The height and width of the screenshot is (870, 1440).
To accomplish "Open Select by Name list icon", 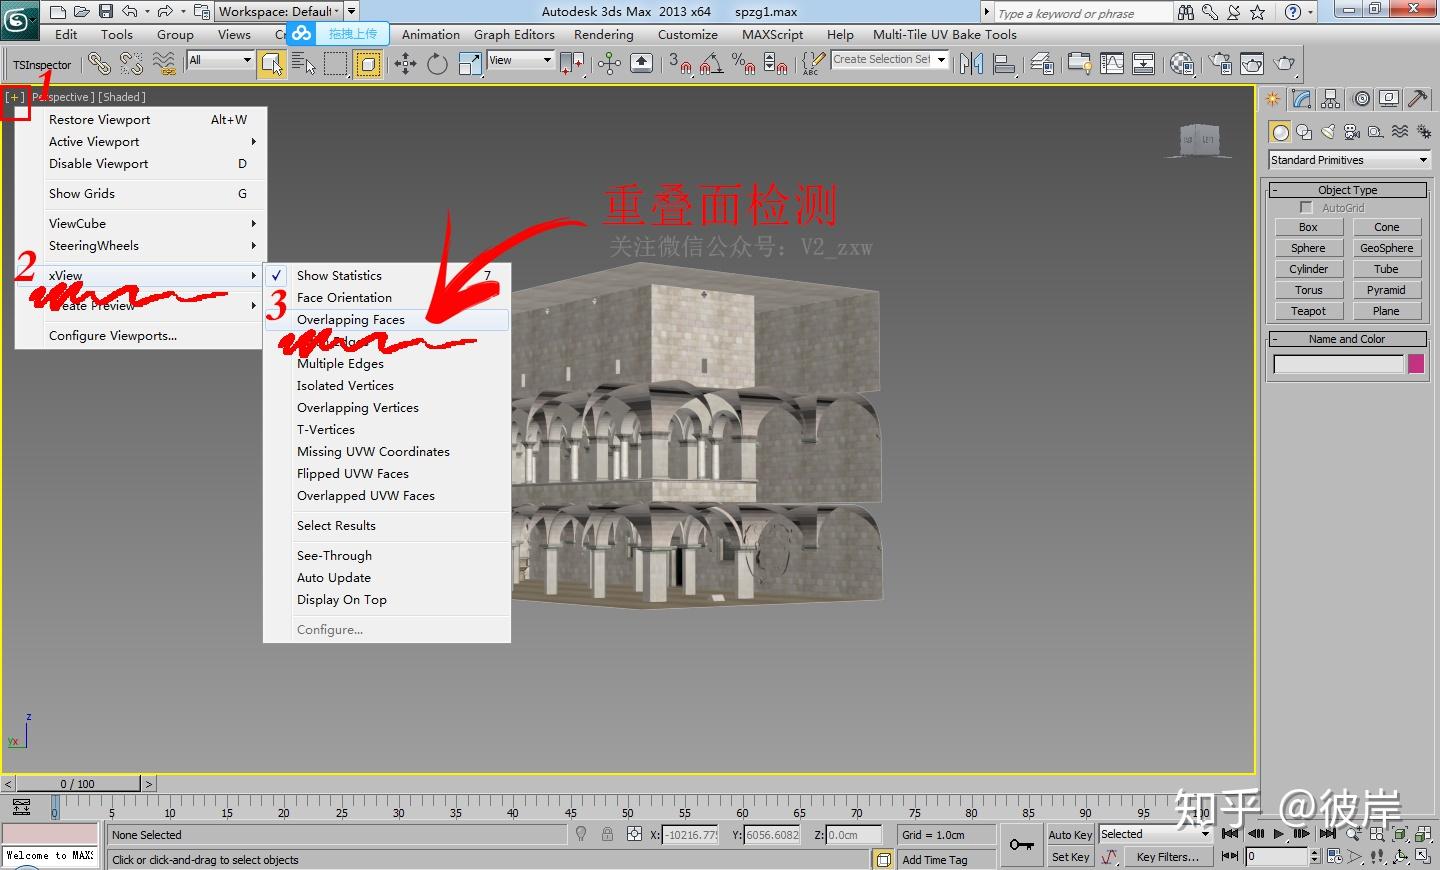I will (x=303, y=64).
